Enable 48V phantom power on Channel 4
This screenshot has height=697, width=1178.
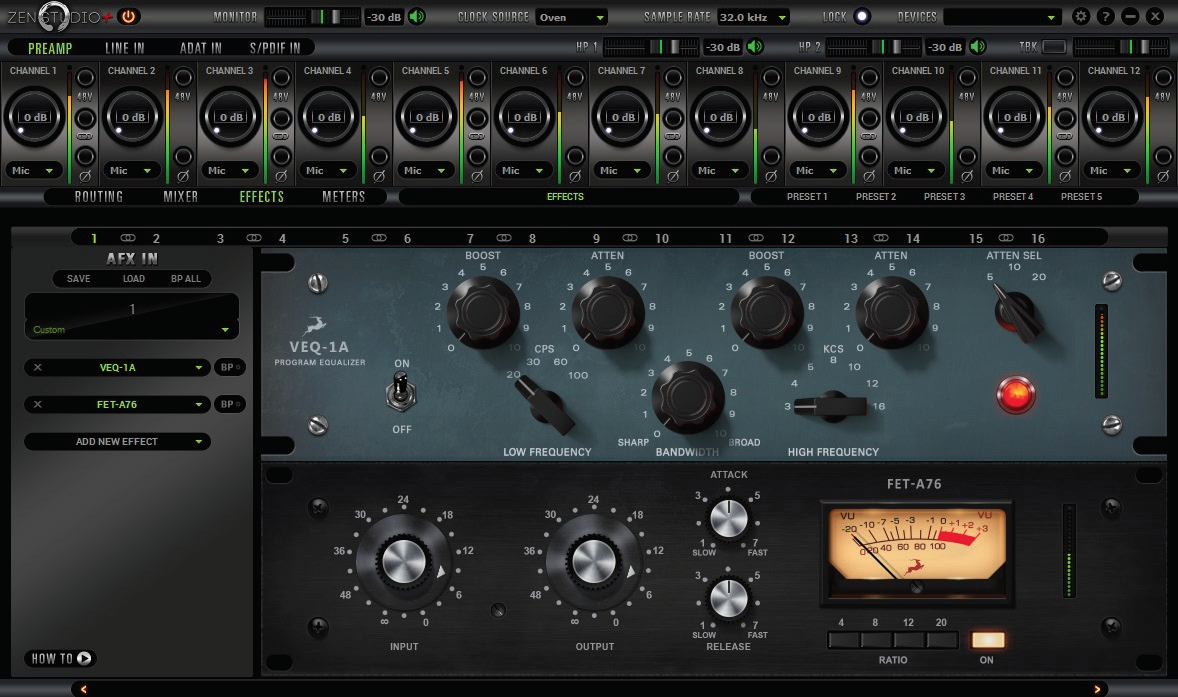pyautogui.click(x=379, y=77)
